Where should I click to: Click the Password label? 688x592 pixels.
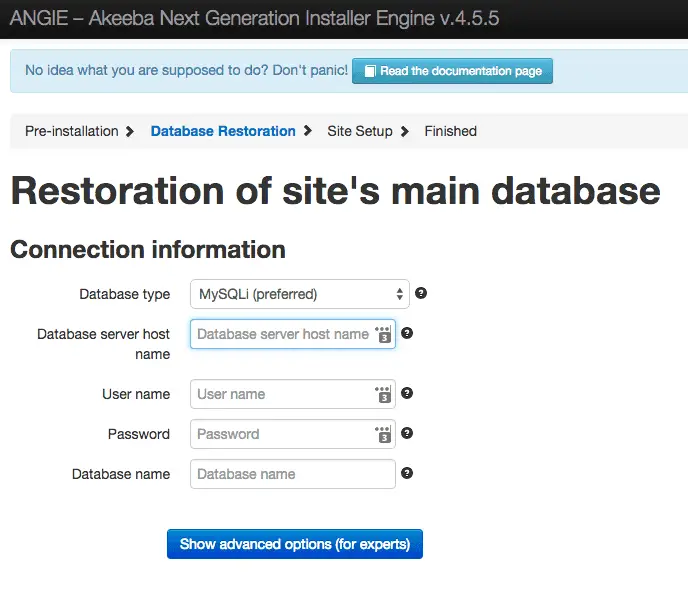coord(139,434)
